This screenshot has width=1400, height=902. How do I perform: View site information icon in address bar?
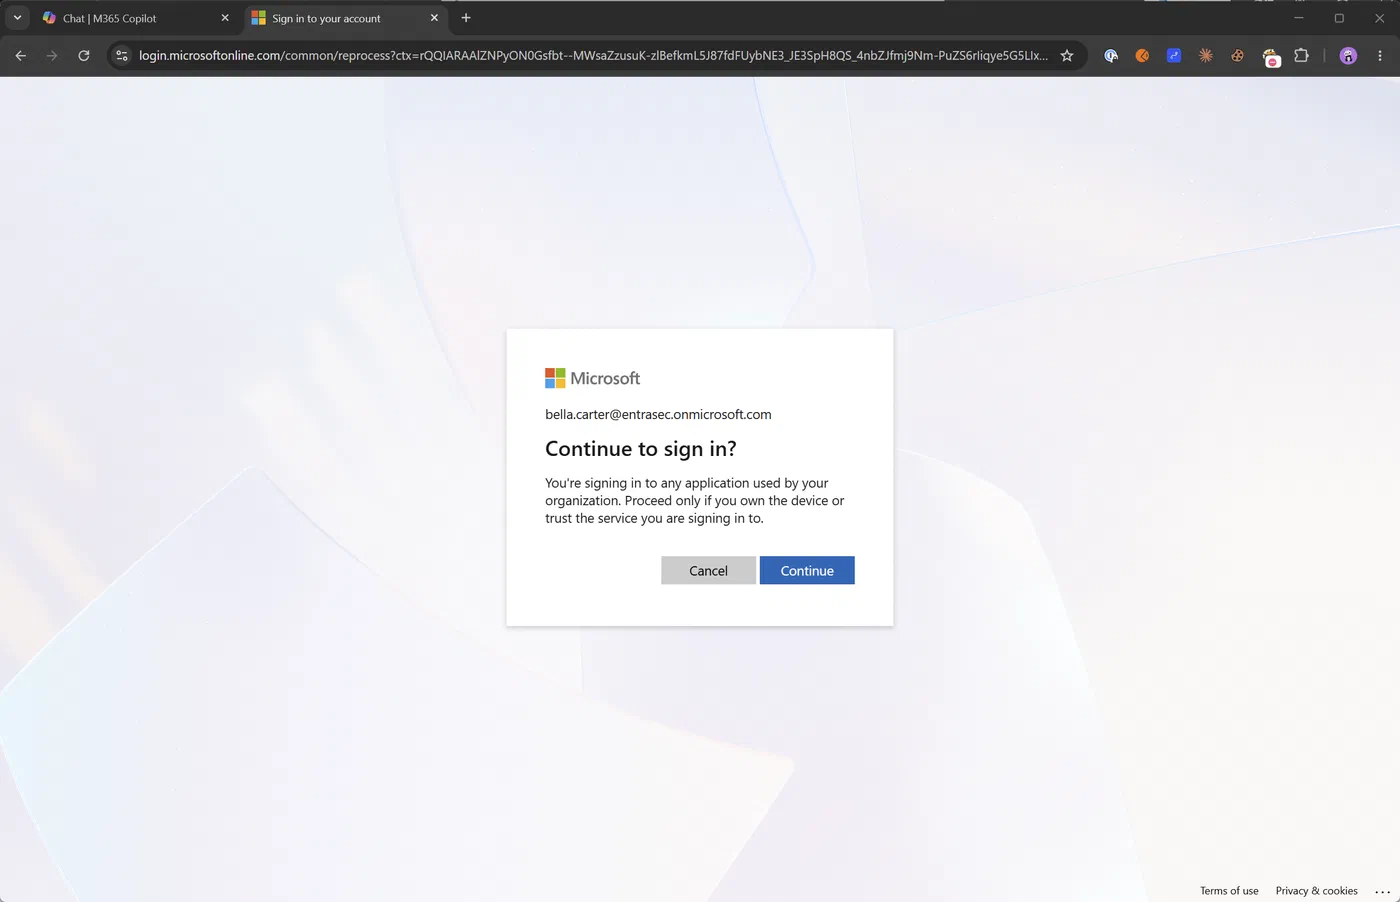(x=122, y=56)
